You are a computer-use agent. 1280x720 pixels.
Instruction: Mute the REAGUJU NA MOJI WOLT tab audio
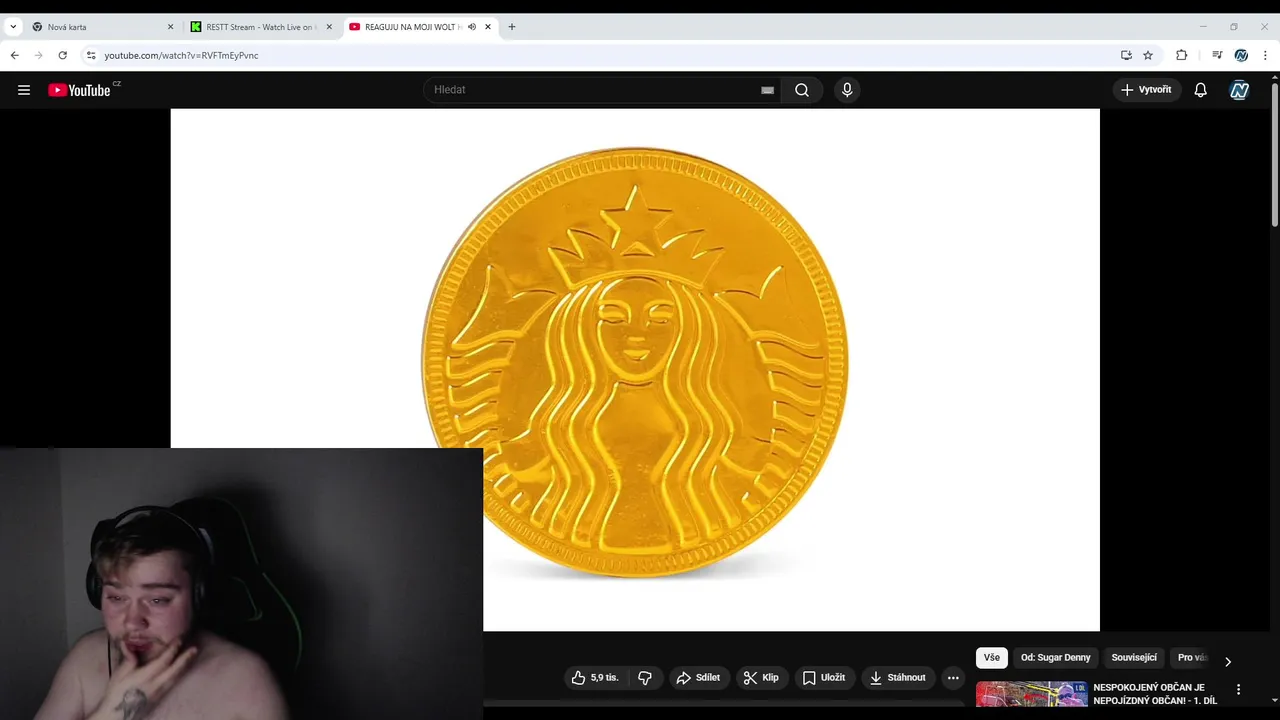pos(472,27)
